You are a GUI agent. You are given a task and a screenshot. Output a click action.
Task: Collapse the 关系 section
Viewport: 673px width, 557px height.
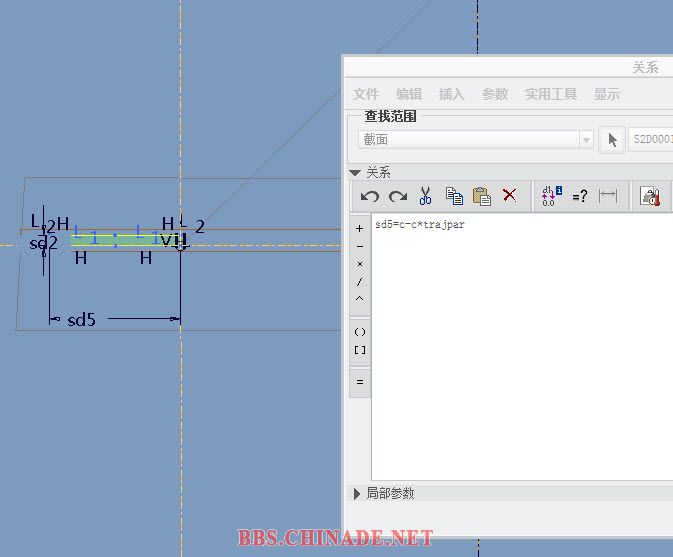coord(356,172)
